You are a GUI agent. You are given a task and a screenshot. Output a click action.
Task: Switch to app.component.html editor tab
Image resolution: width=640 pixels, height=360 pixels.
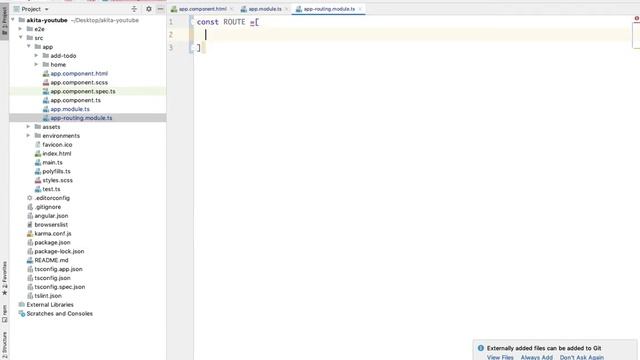point(202,9)
